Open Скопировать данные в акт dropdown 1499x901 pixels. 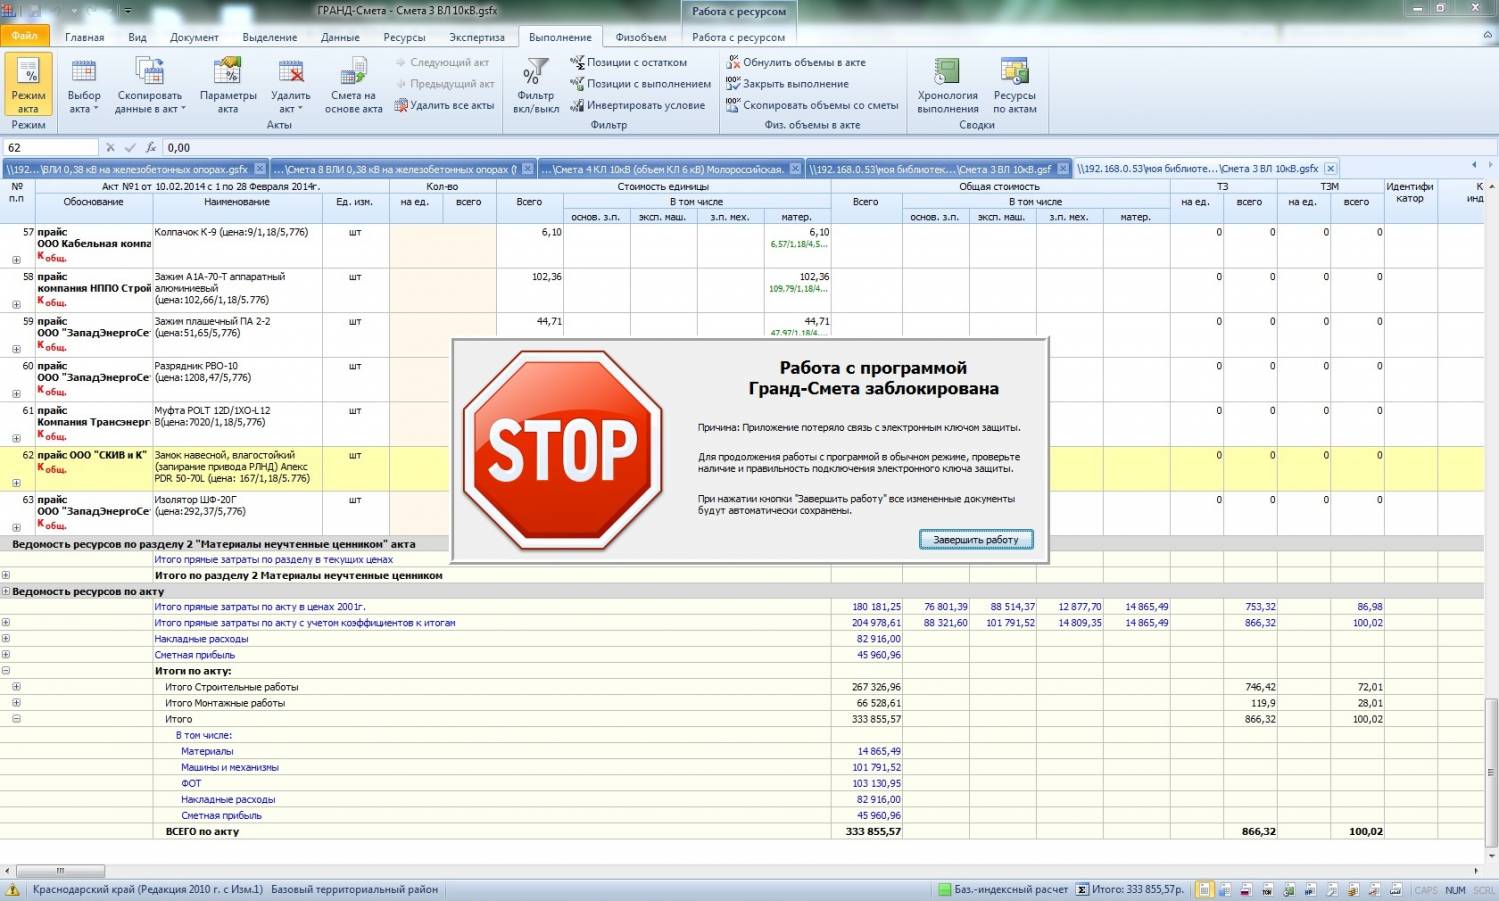tap(149, 85)
